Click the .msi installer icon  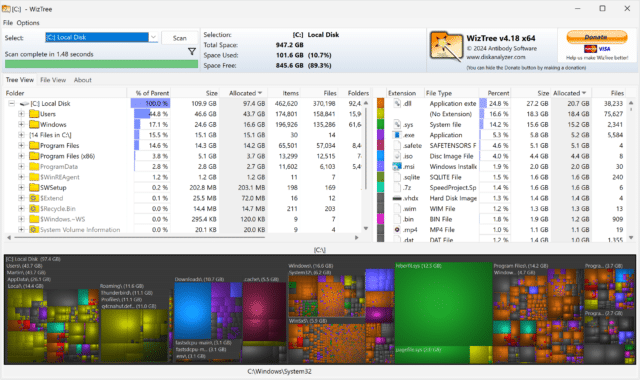tap(397, 167)
